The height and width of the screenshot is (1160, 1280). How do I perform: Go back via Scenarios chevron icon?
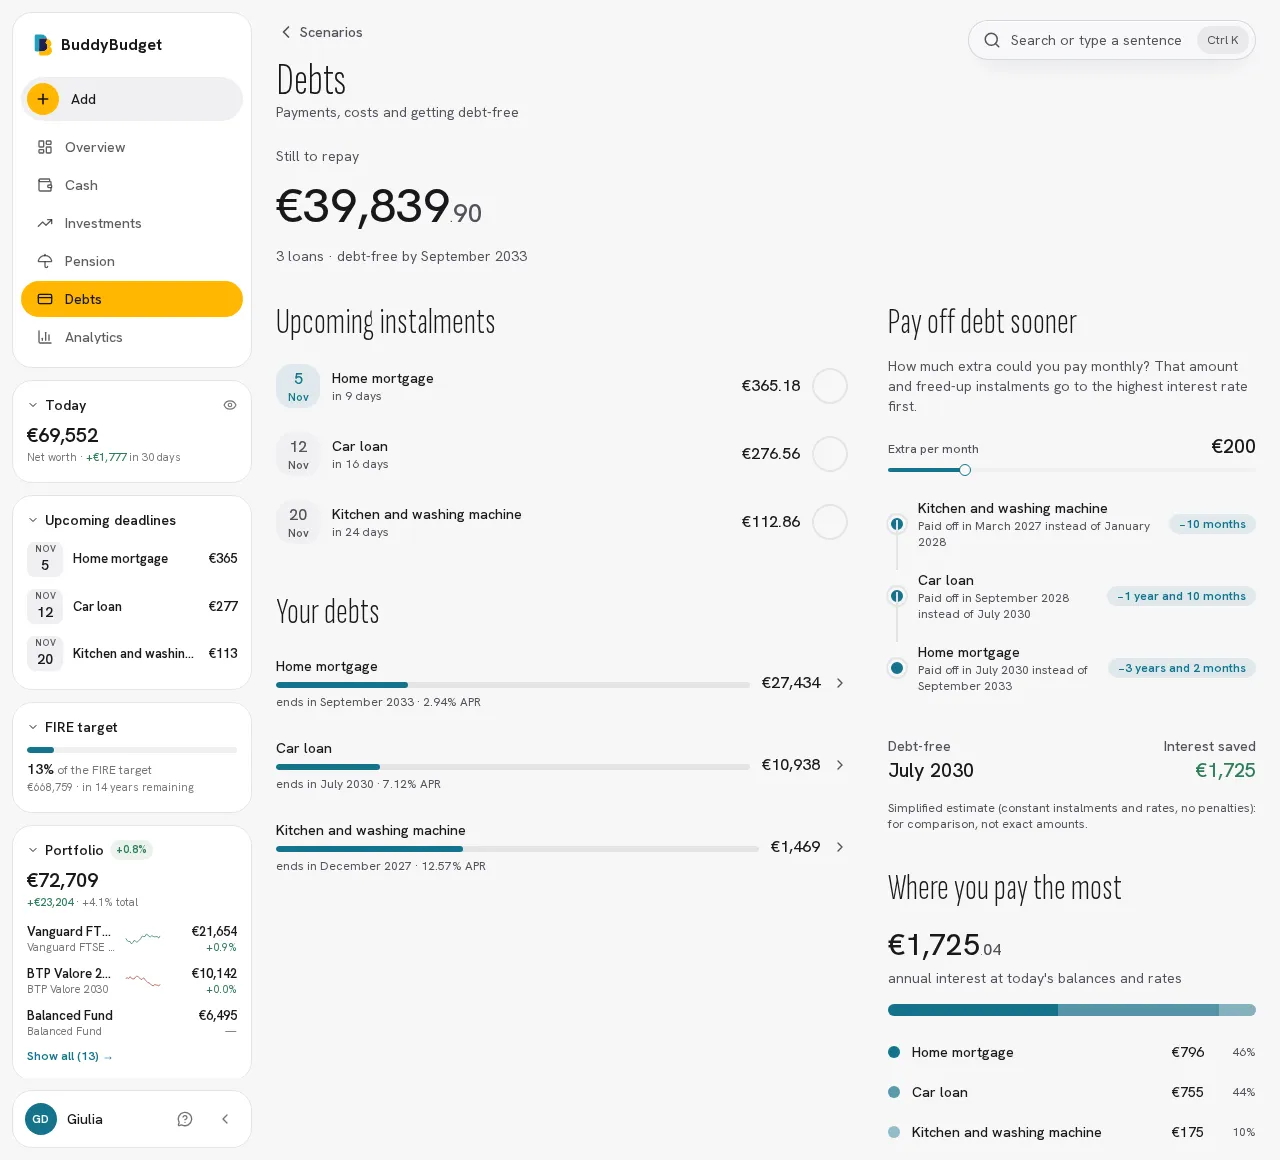[286, 32]
